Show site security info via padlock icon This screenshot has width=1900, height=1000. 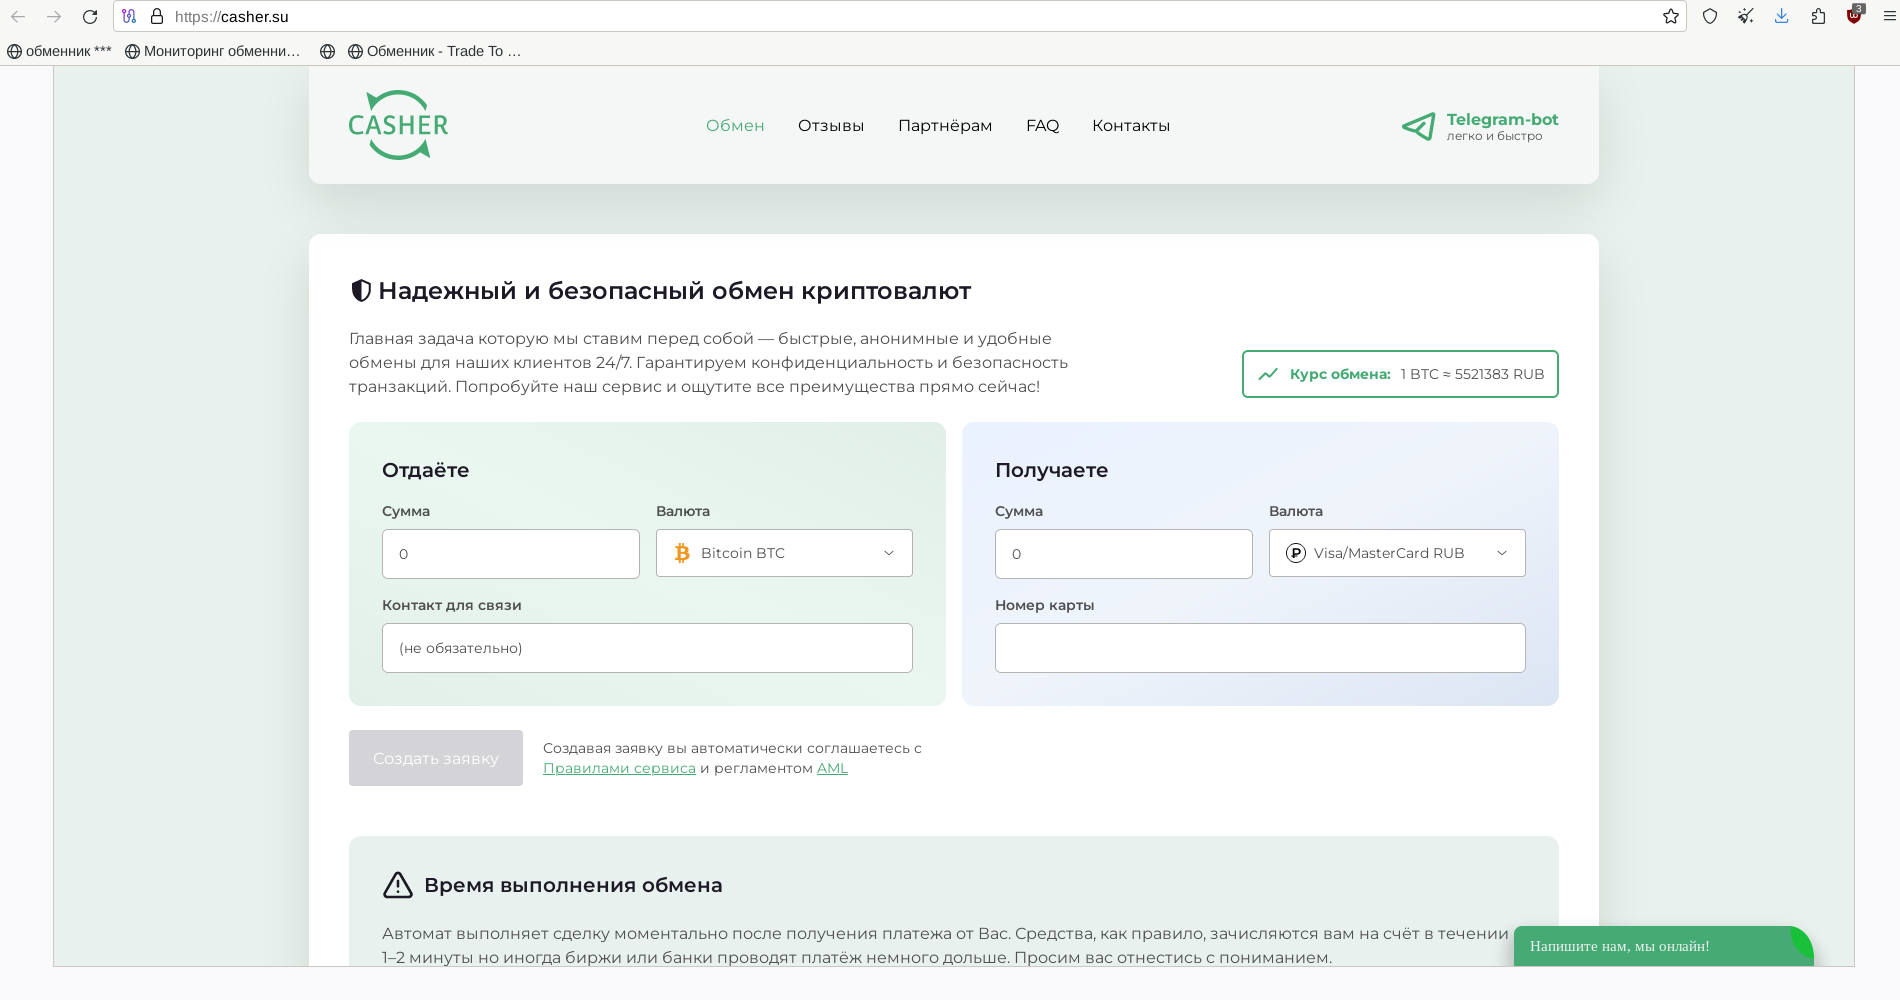(157, 16)
